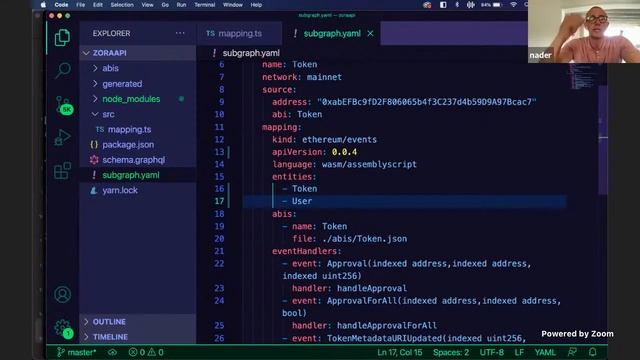
Task: Collapse the ZORAAPI root folder
Action: pos(138,53)
